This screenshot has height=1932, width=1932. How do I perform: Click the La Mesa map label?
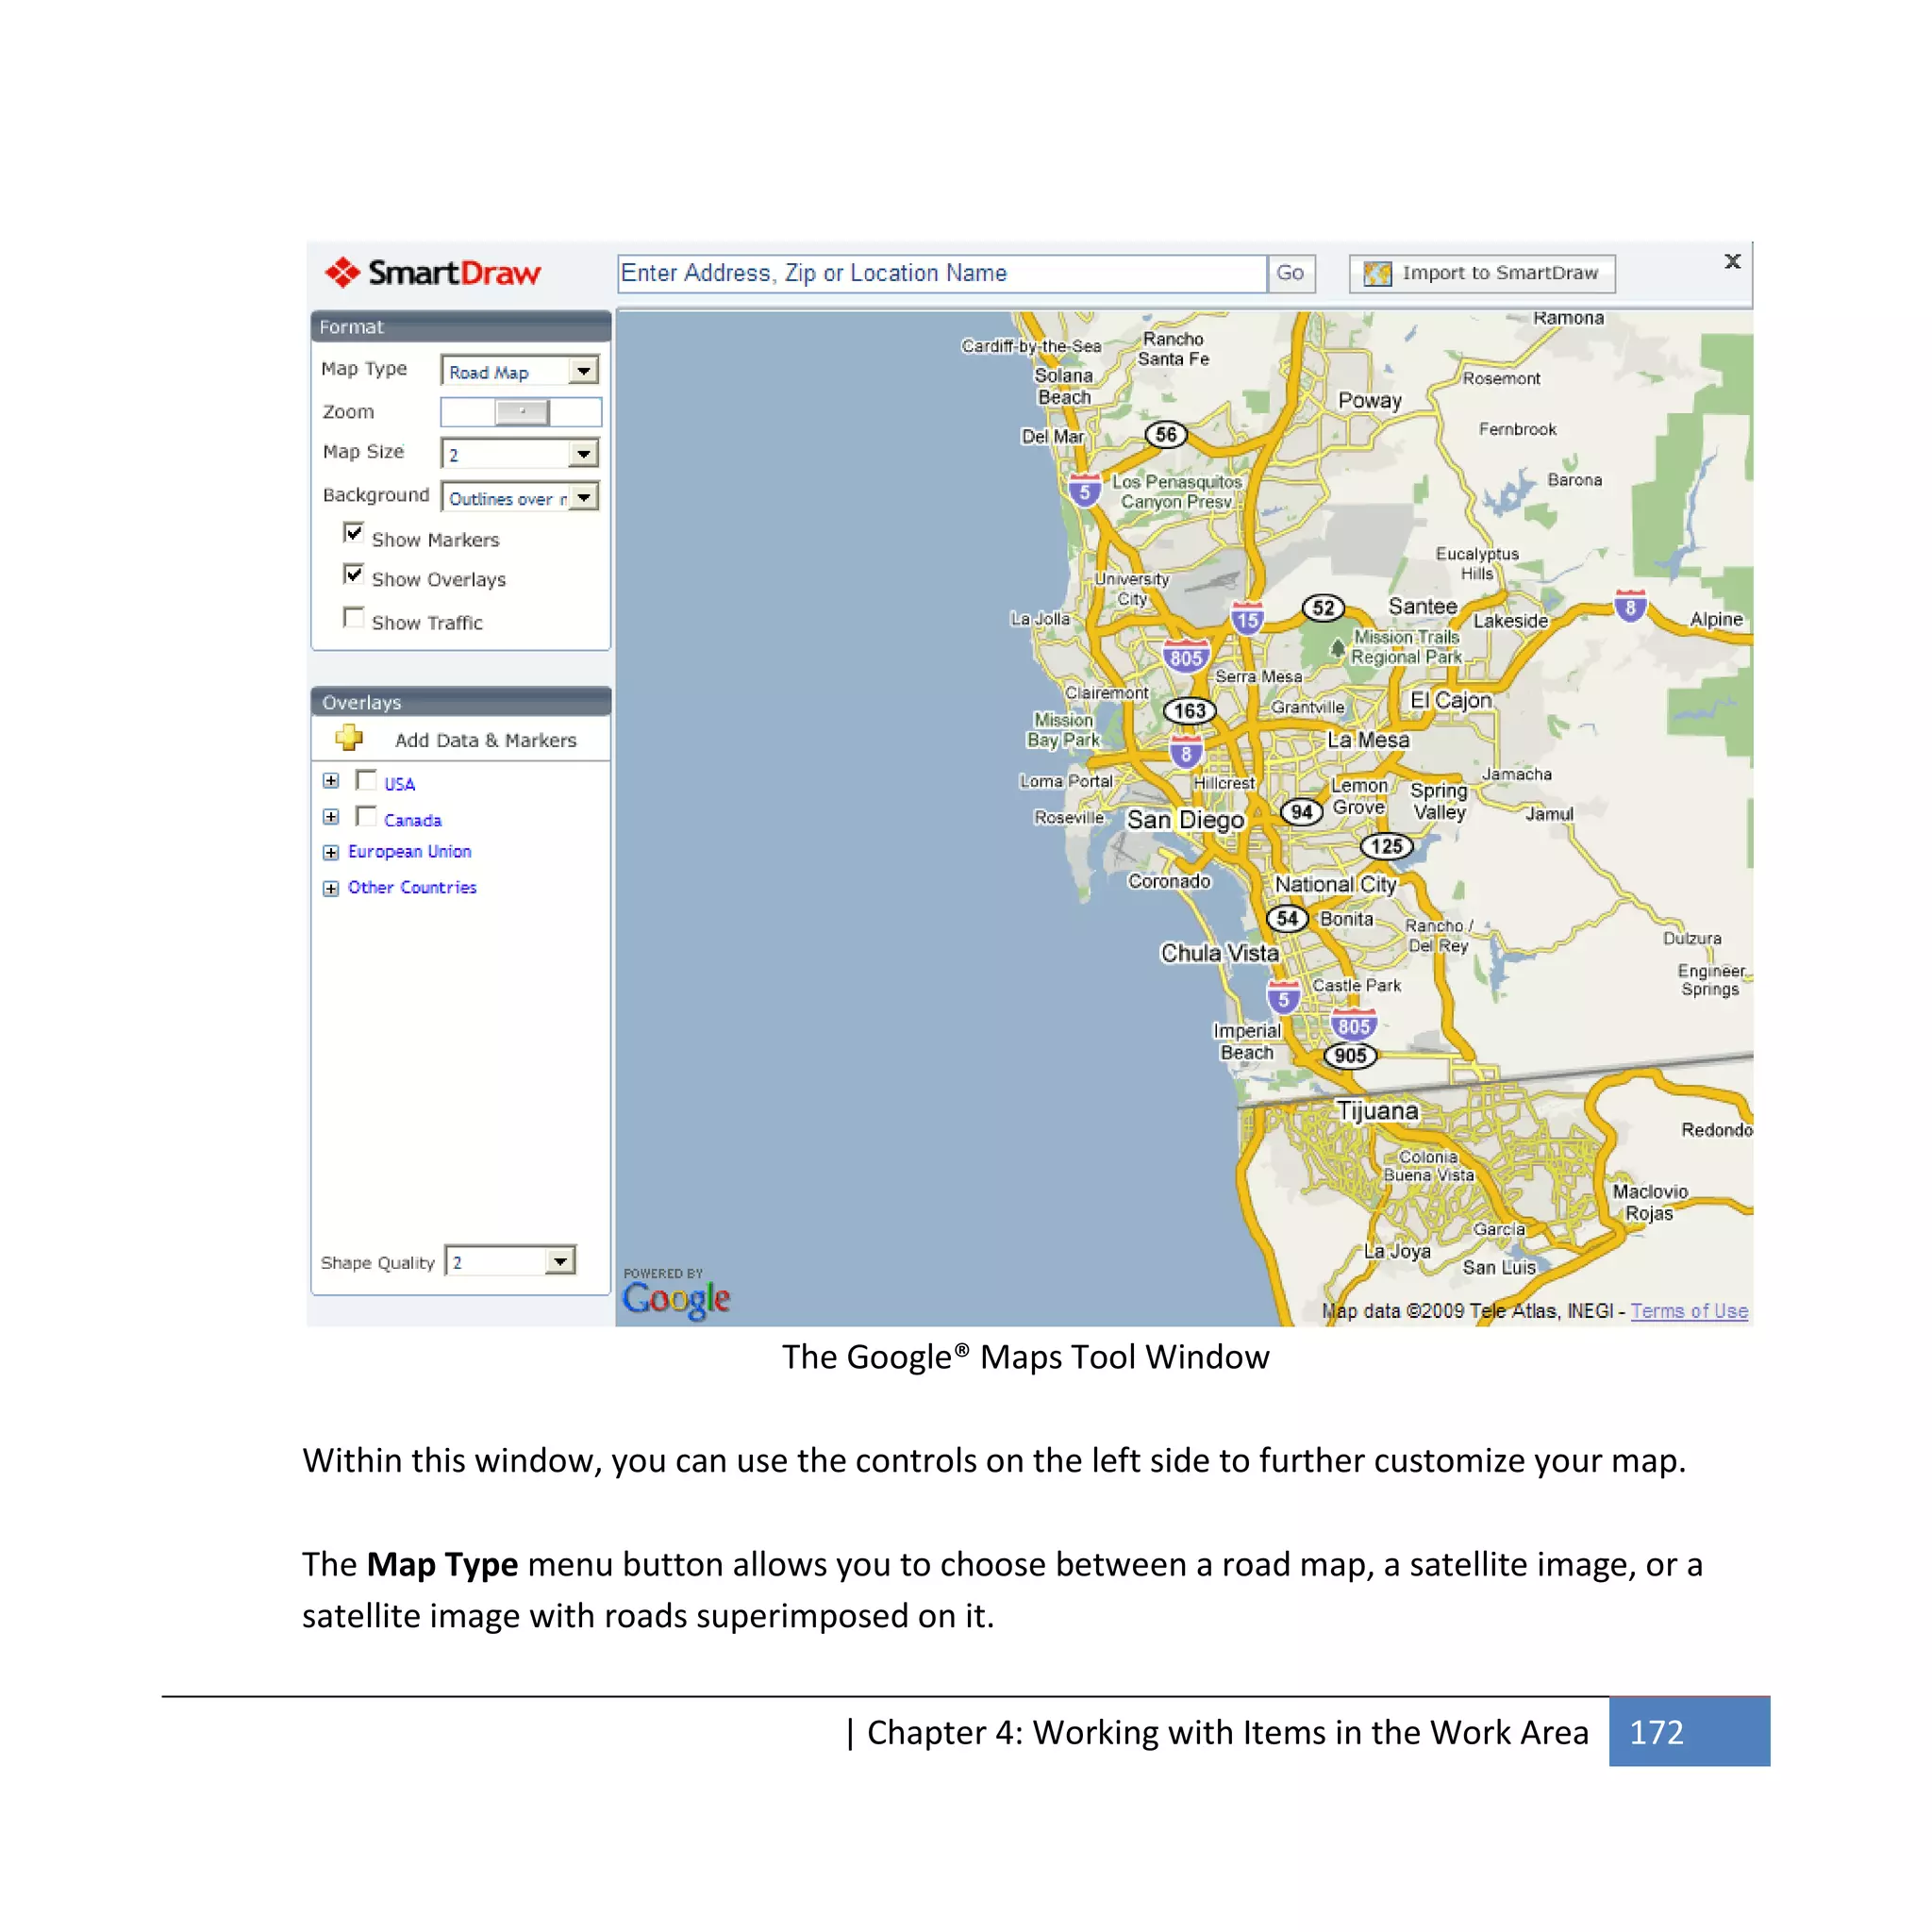1368,740
